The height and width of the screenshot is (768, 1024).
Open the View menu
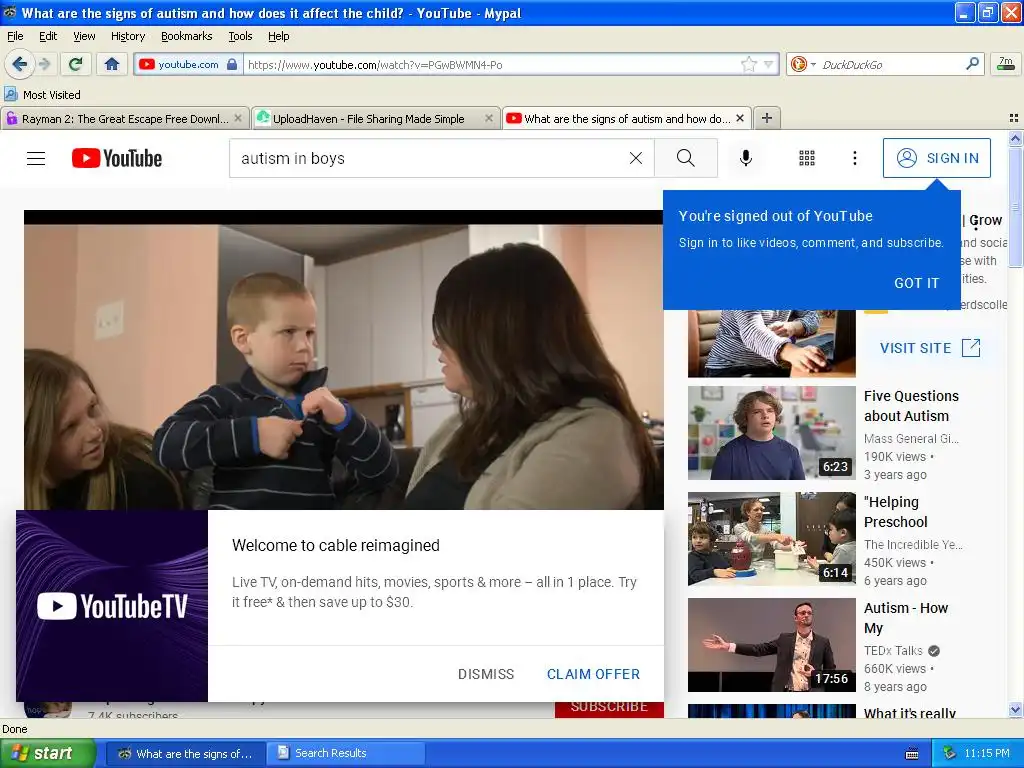coord(84,36)
